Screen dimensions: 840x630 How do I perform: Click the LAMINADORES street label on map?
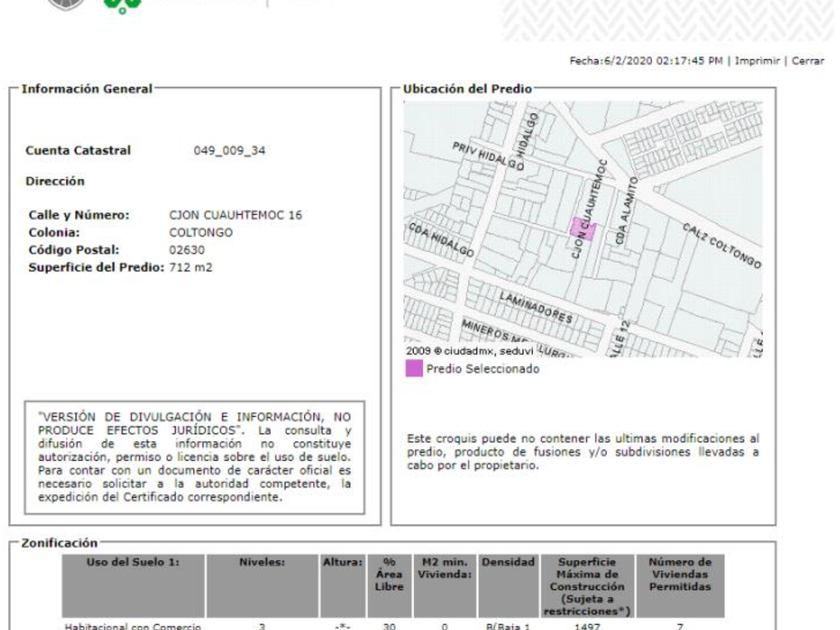(x=536, y=308)
